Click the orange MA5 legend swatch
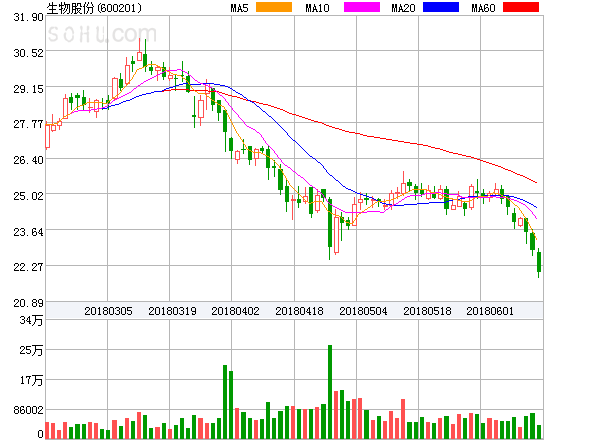 tap(274, 7)
